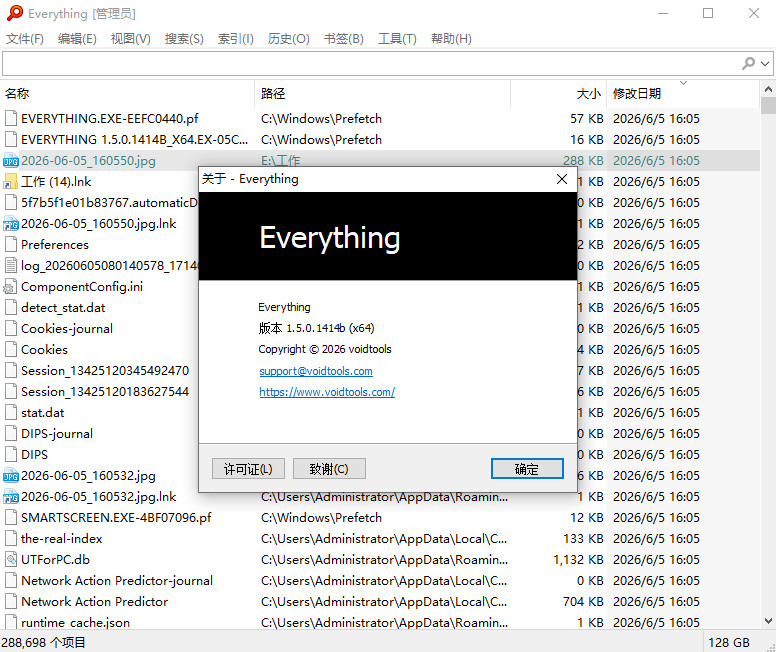Select the file named Cookies

click(x=44, y=350)
